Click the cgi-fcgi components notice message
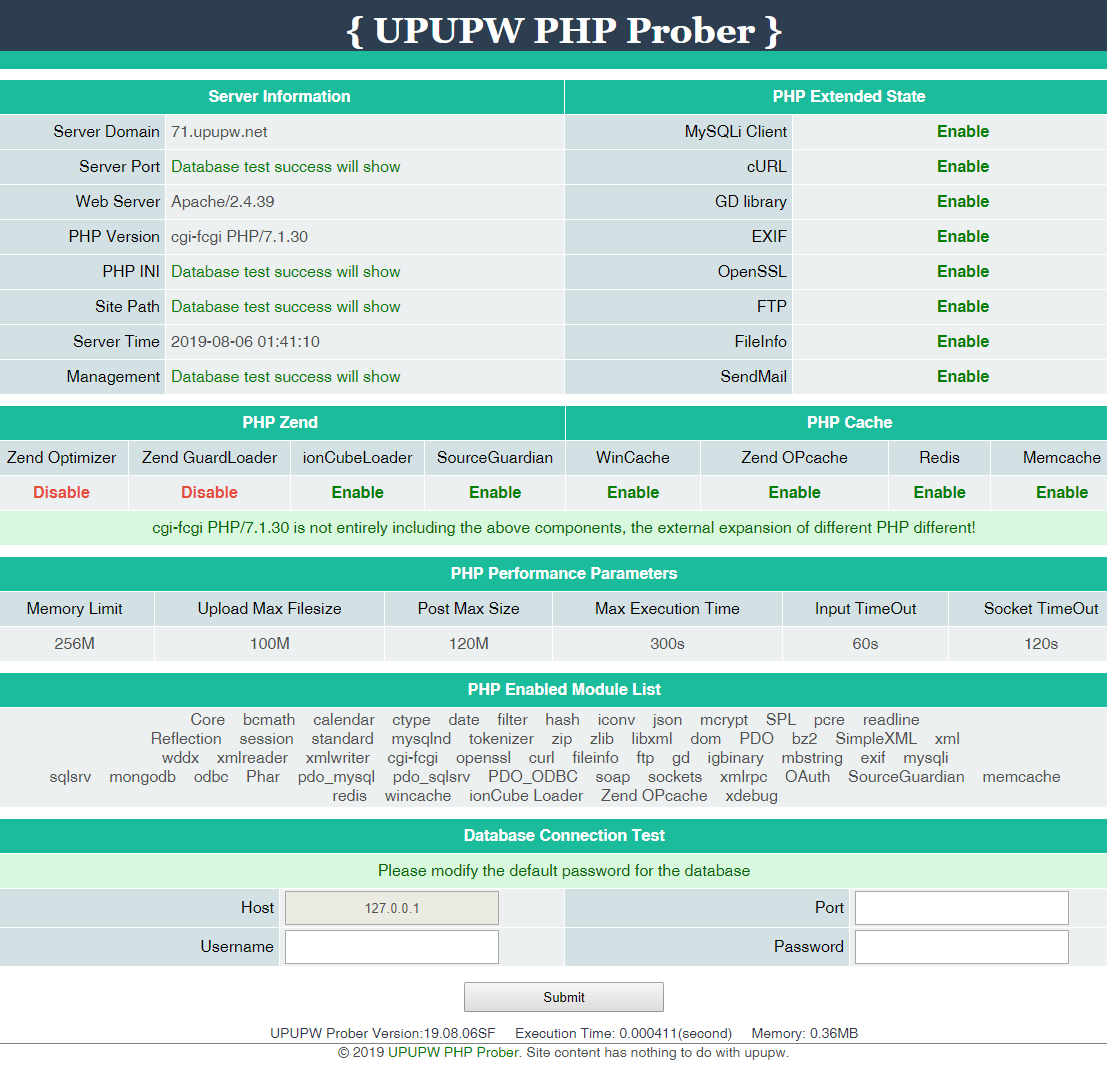 [x=563, y=528]
